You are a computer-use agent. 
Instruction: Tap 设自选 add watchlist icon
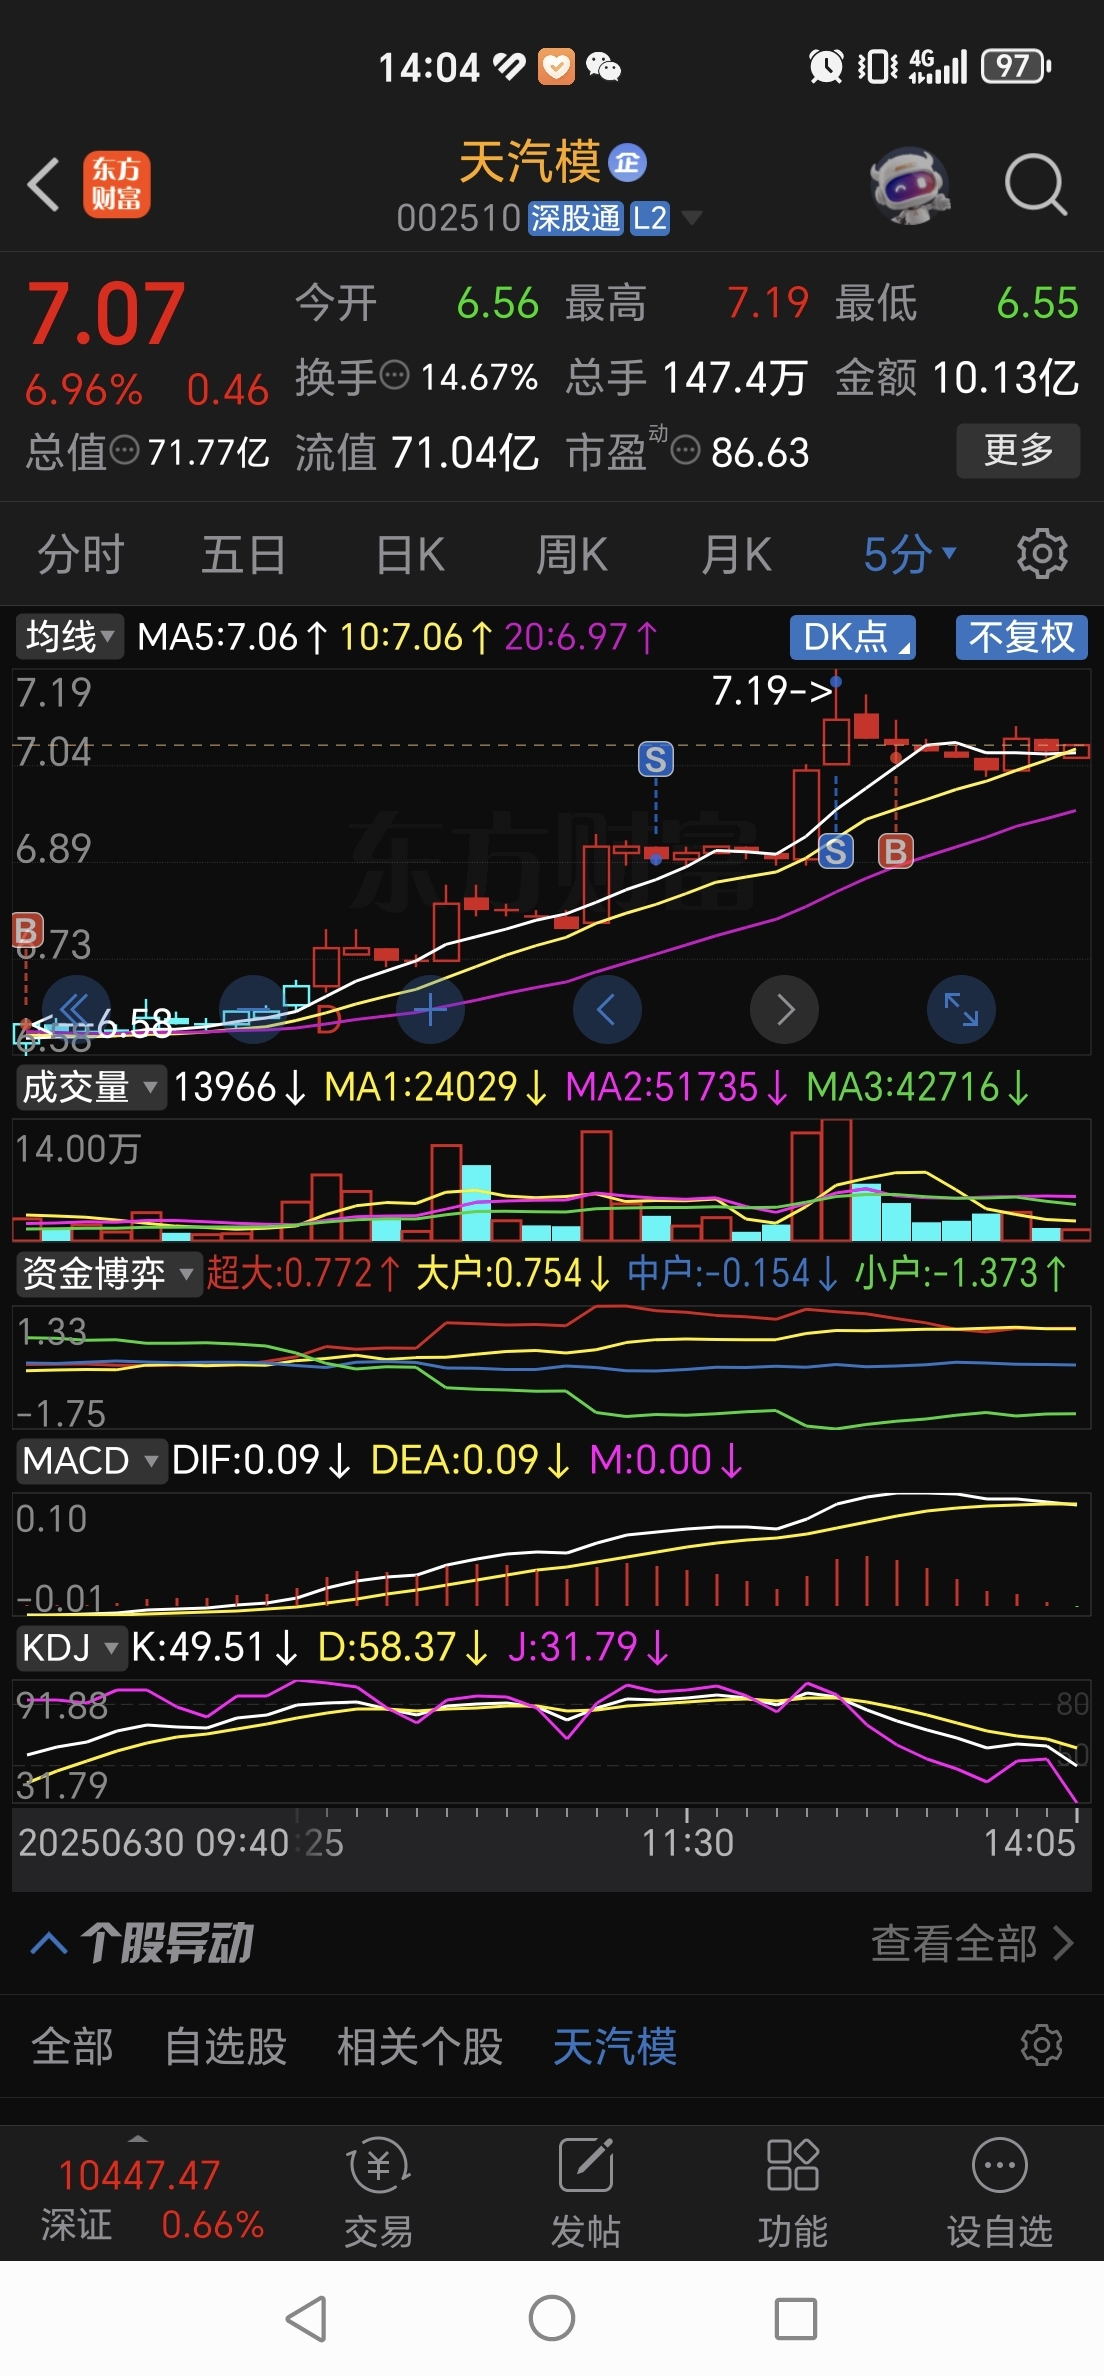click(x=1000, y=2192)
